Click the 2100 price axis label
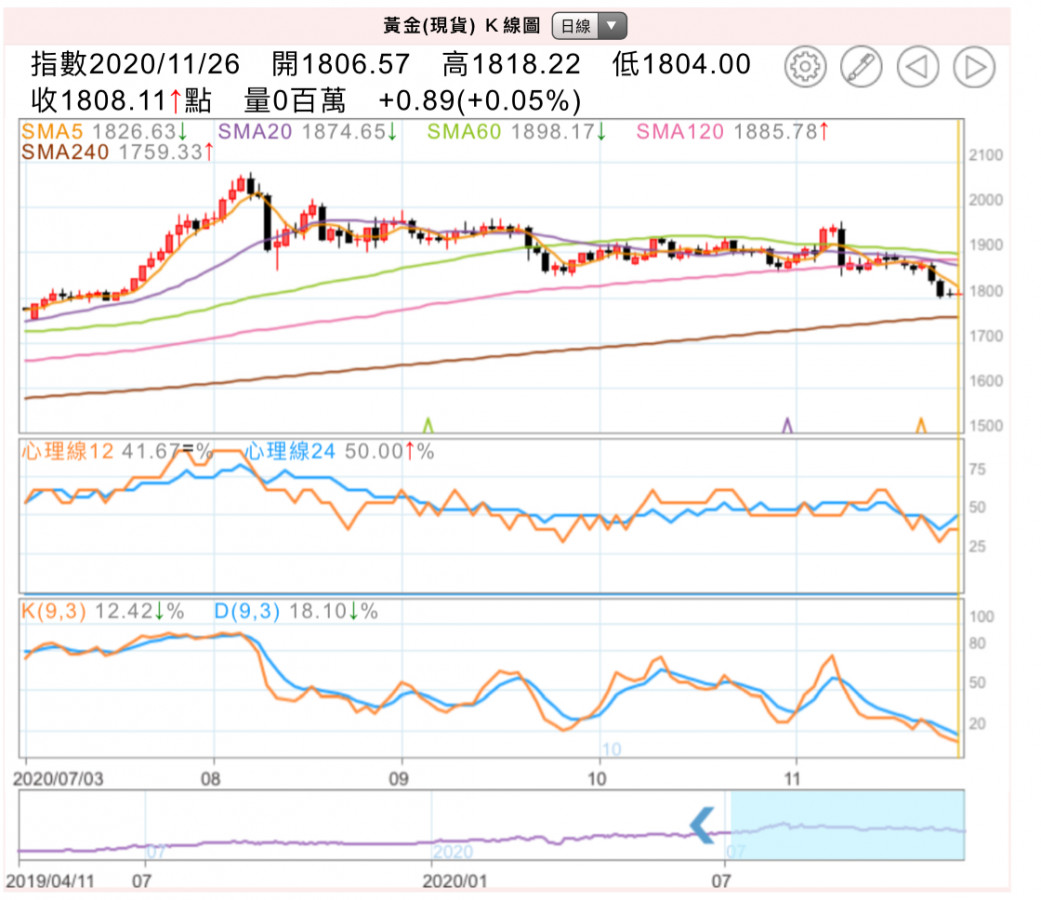Viewport: 1041px width, 900px height. click(x=986, y=155)
